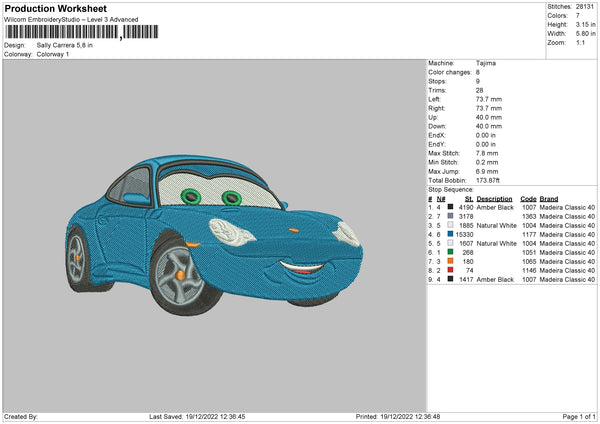The height and width of the screenshot is (424, 600).
Task: Click the barcode under the worksheet title
Action: [62, 33]
